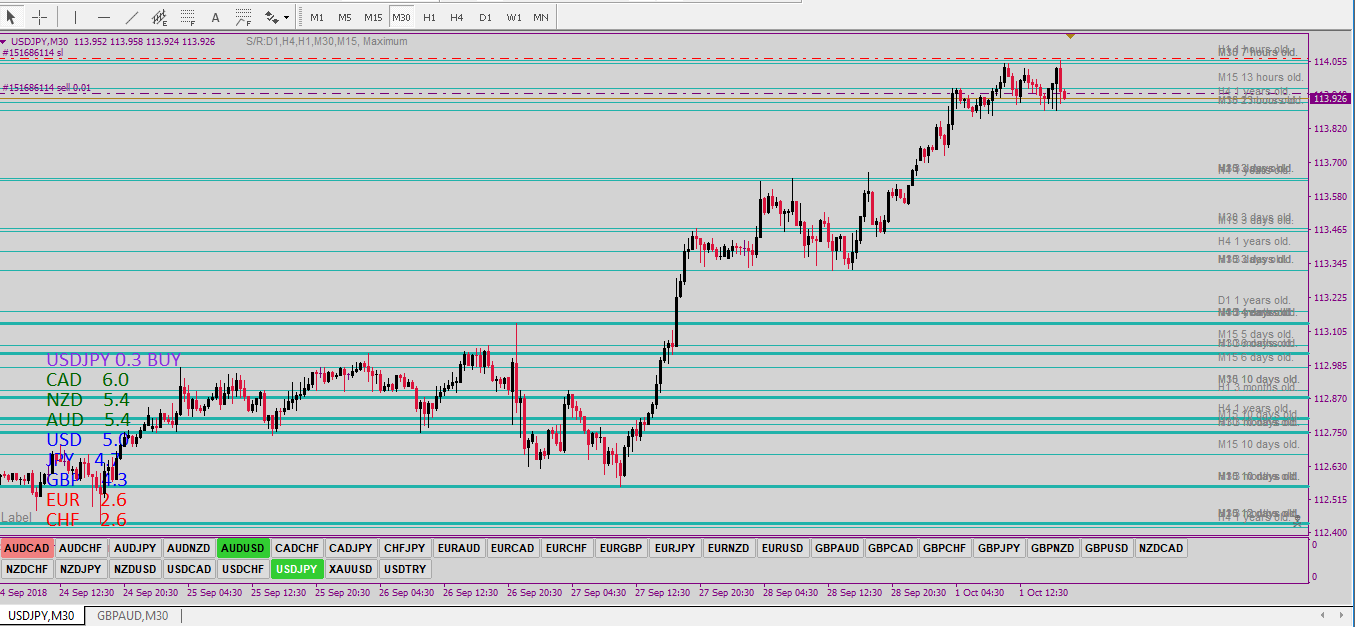Open the Arrows tool dropdown arrow

click(287, 17)
